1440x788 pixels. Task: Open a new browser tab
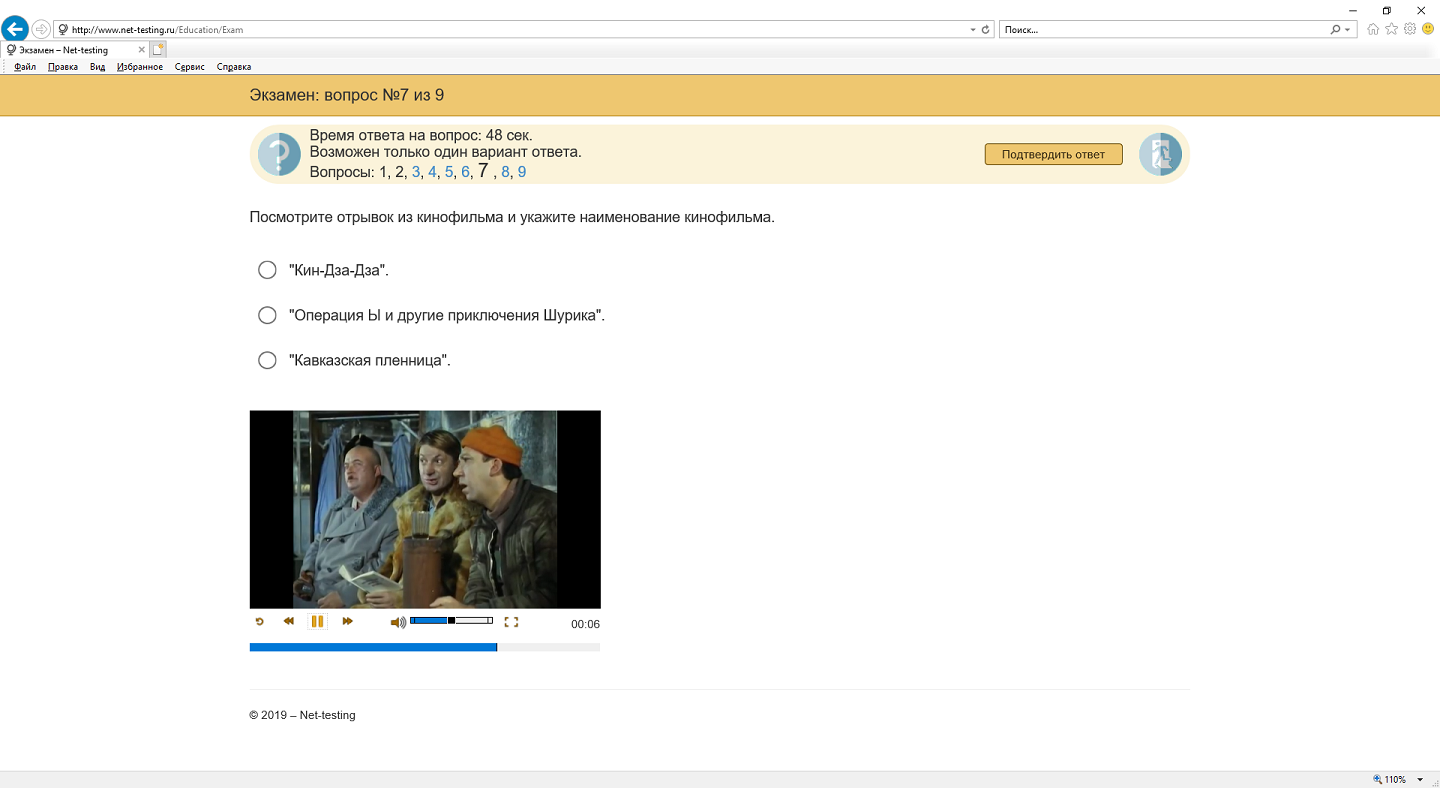[x=159, y=49]
